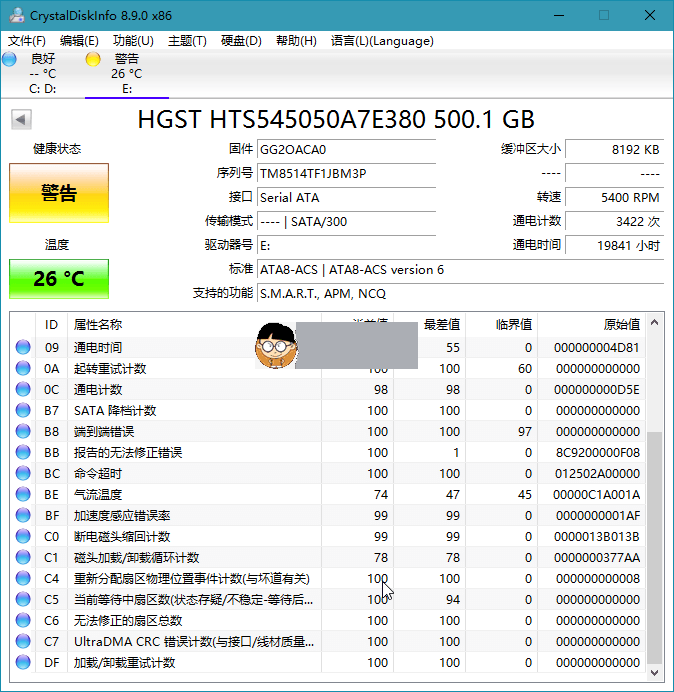Viewport: 674px width, 692px height.
Task: Click the blue status icon for row BB
Action: (23, 452)
